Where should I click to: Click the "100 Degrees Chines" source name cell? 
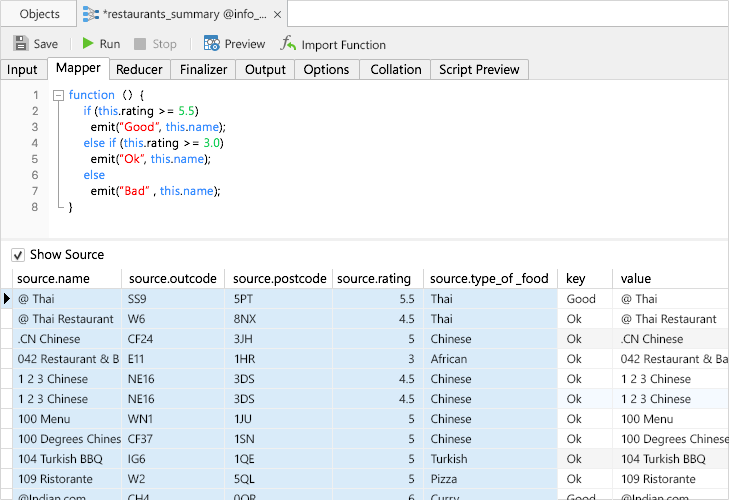[67, 439]
